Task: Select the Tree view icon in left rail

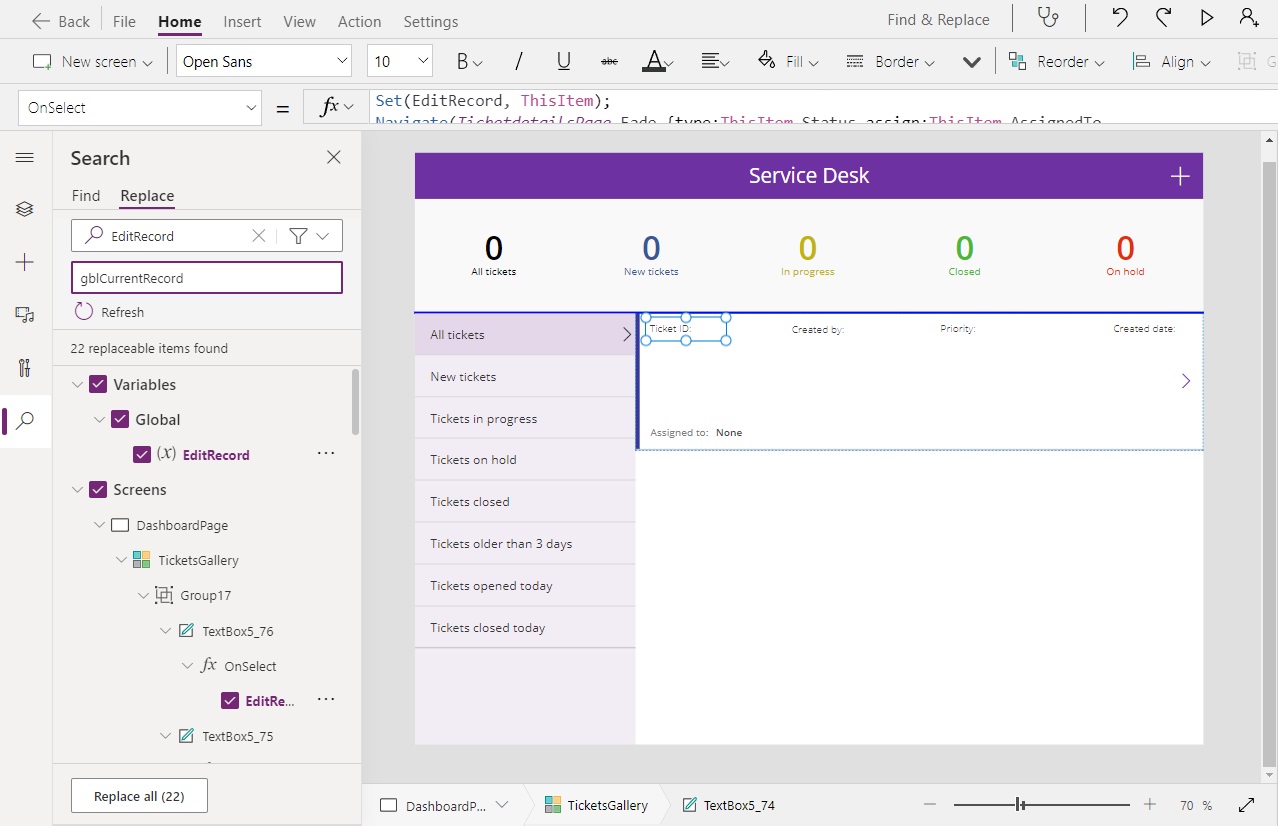Action: click(x=24, y=209)
